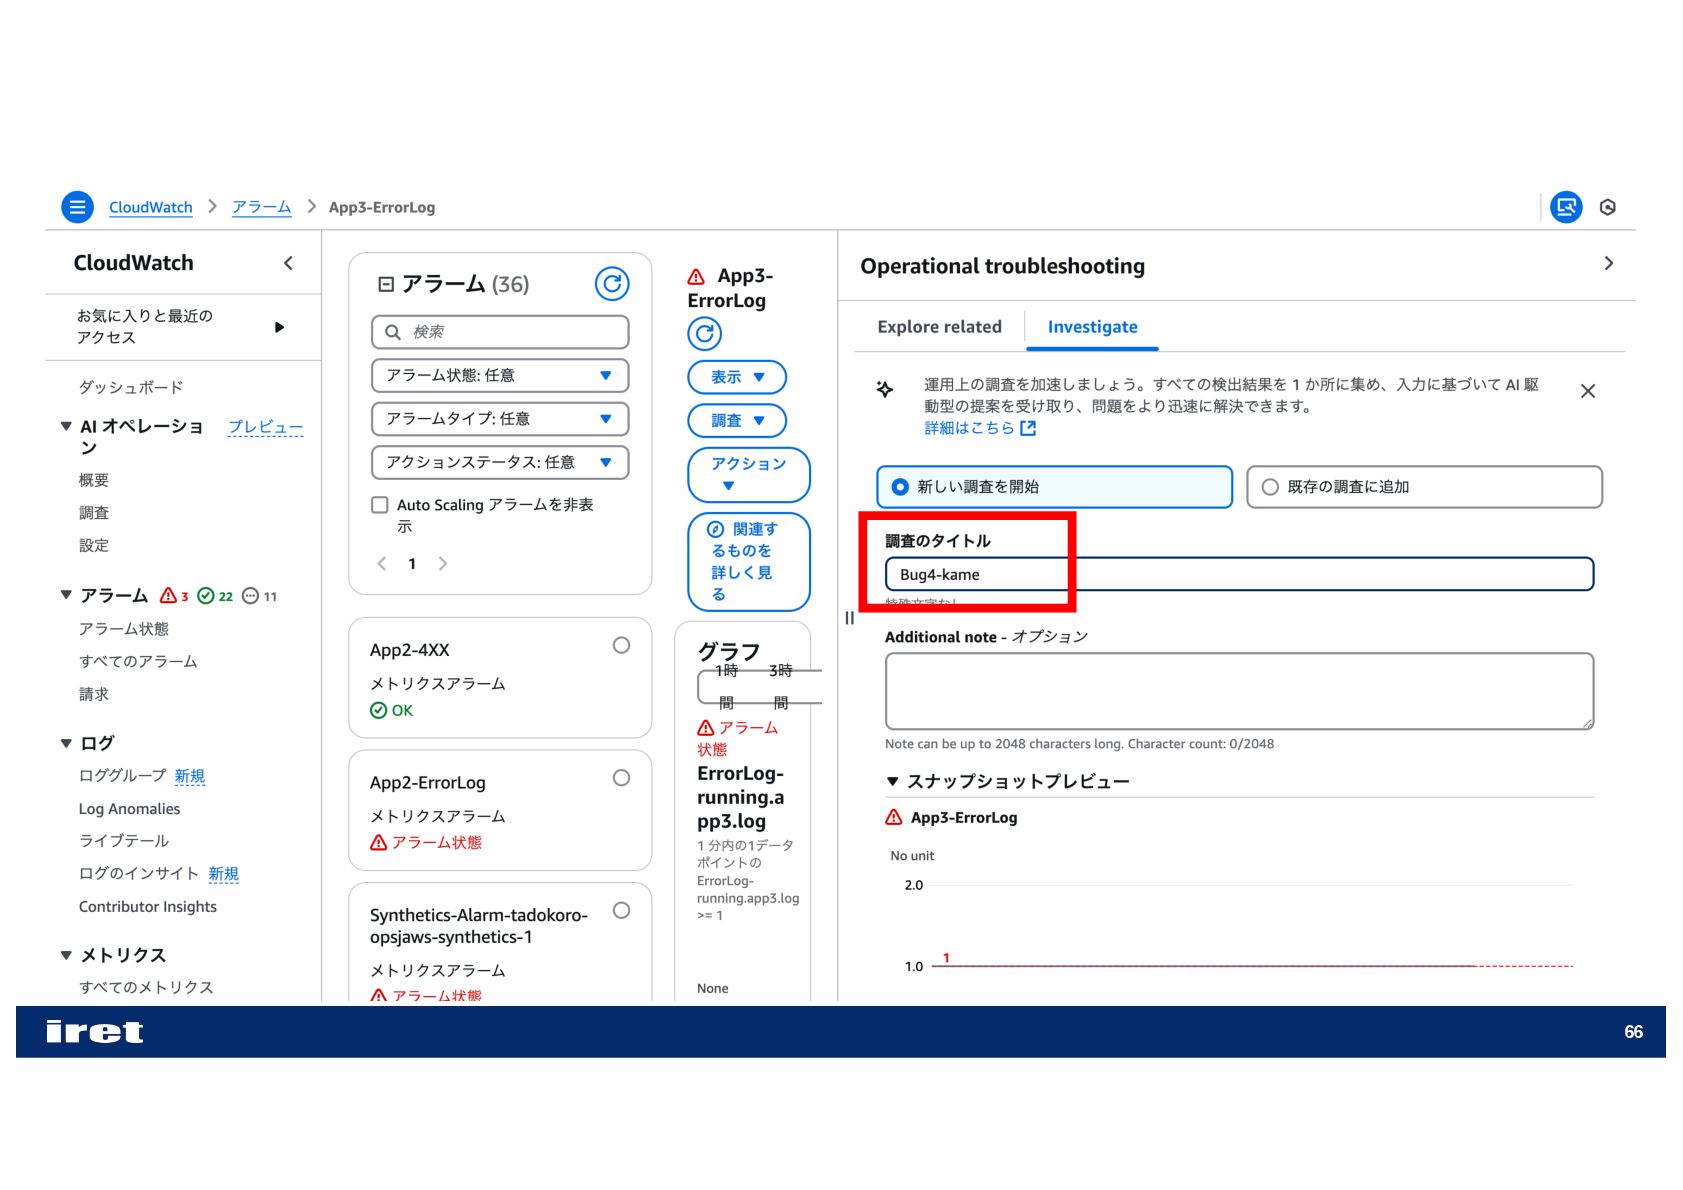
Task: Click the hexagon settings icon in header
Action: (1608, 207)
